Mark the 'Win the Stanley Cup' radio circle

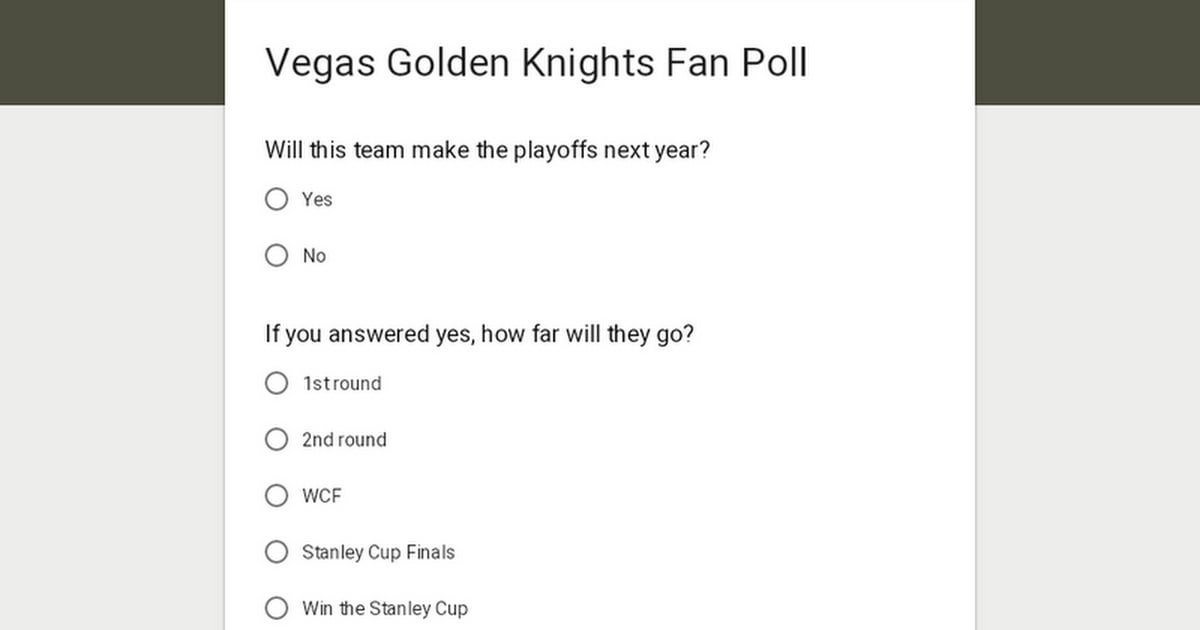tap(276, 608)
